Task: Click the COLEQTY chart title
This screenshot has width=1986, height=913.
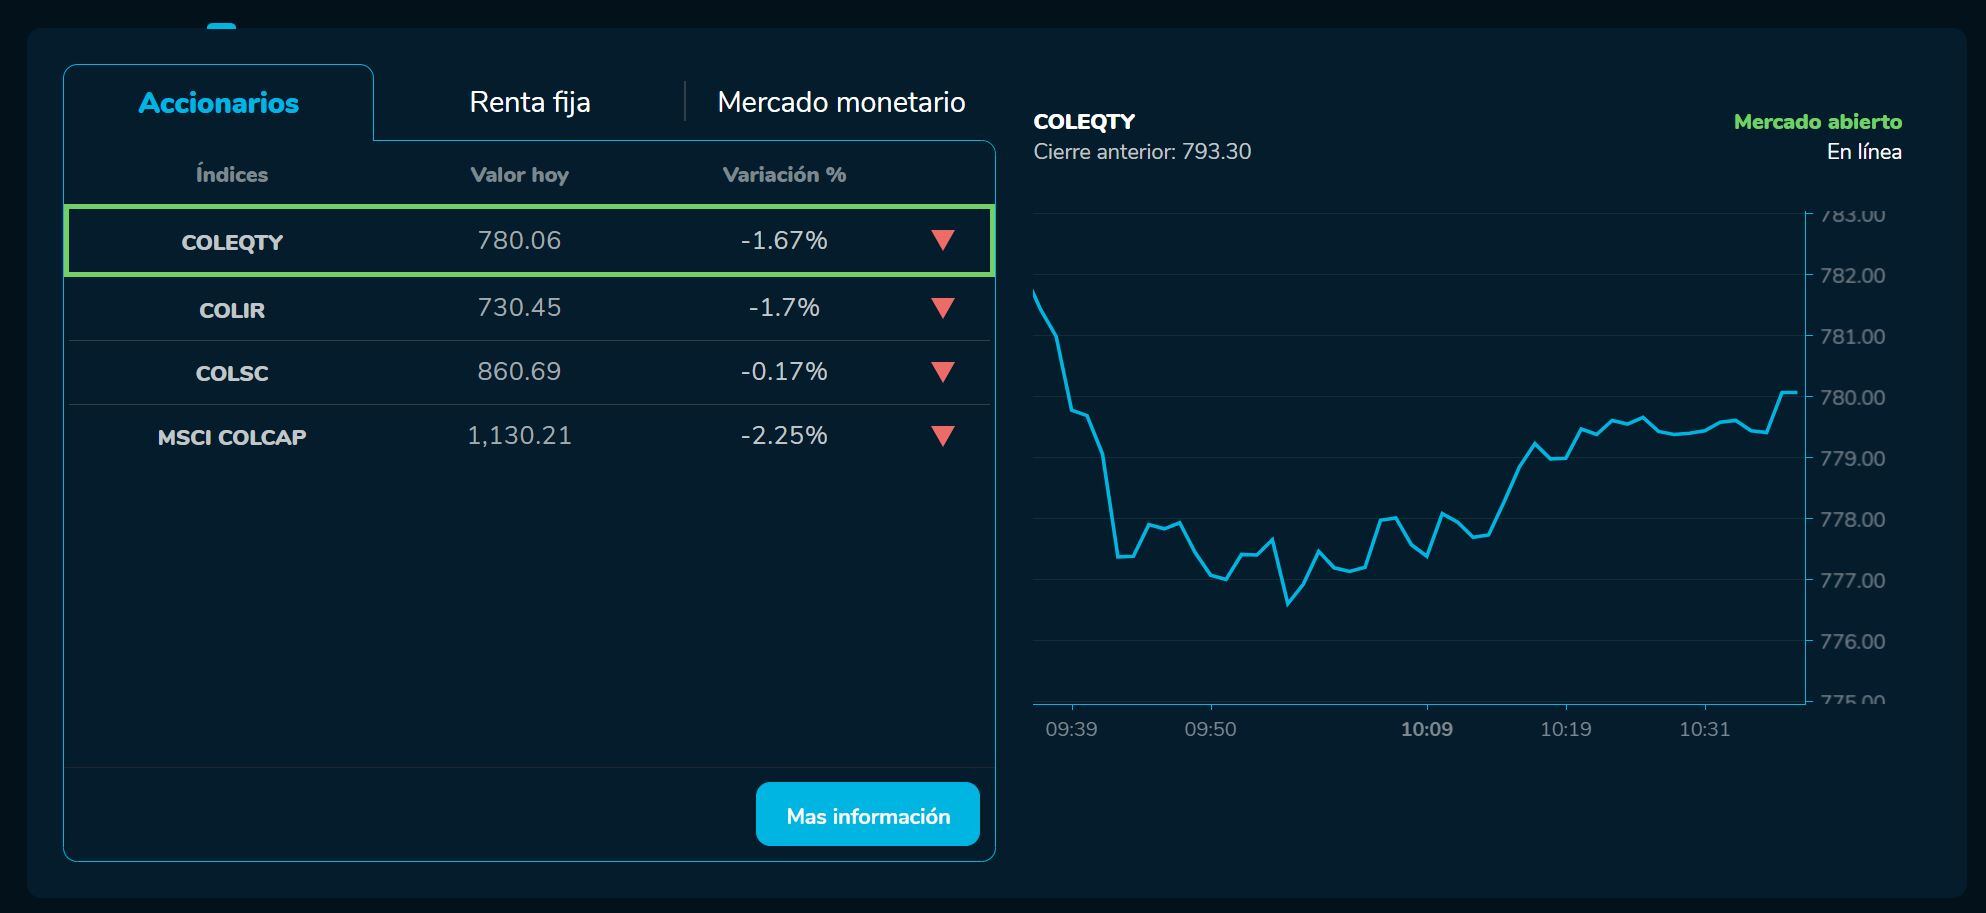Action: coord(1085,121)
